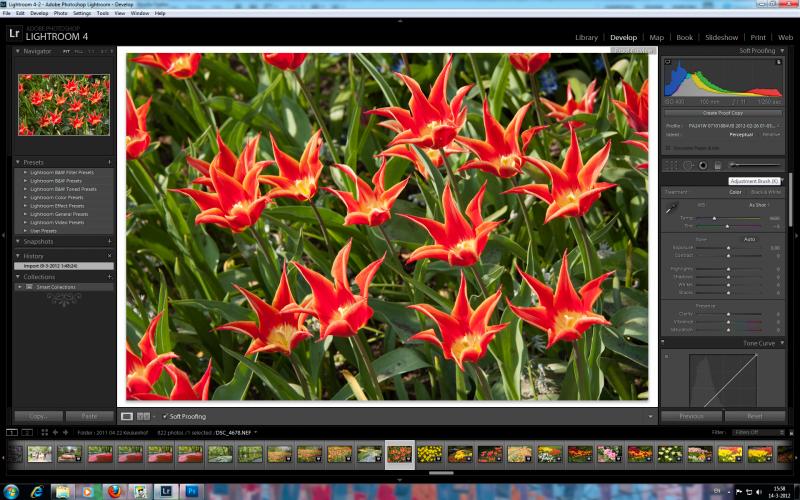Viewport: 800px width, 500px height.
Task: Open Windows Media Player from the taskbar
Action: (88, 491)
